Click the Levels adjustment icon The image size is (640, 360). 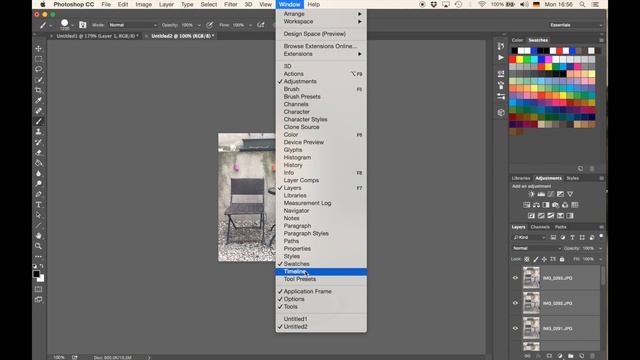[x=541, y=194]
